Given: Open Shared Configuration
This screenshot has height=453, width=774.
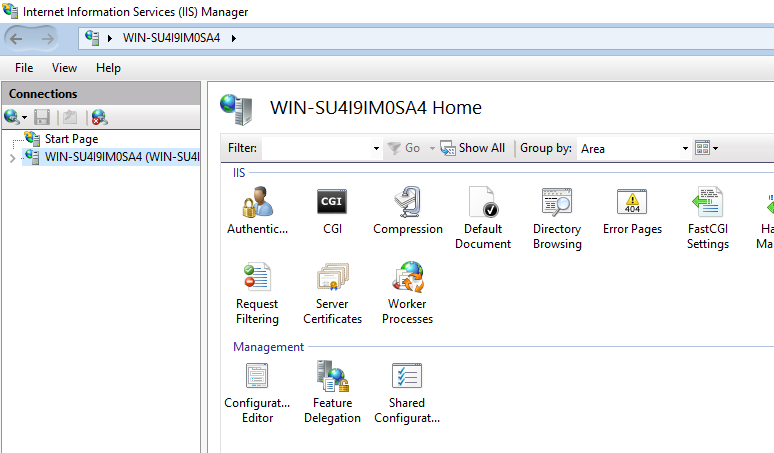Looking at the screenshot, I should click(407, 393).
